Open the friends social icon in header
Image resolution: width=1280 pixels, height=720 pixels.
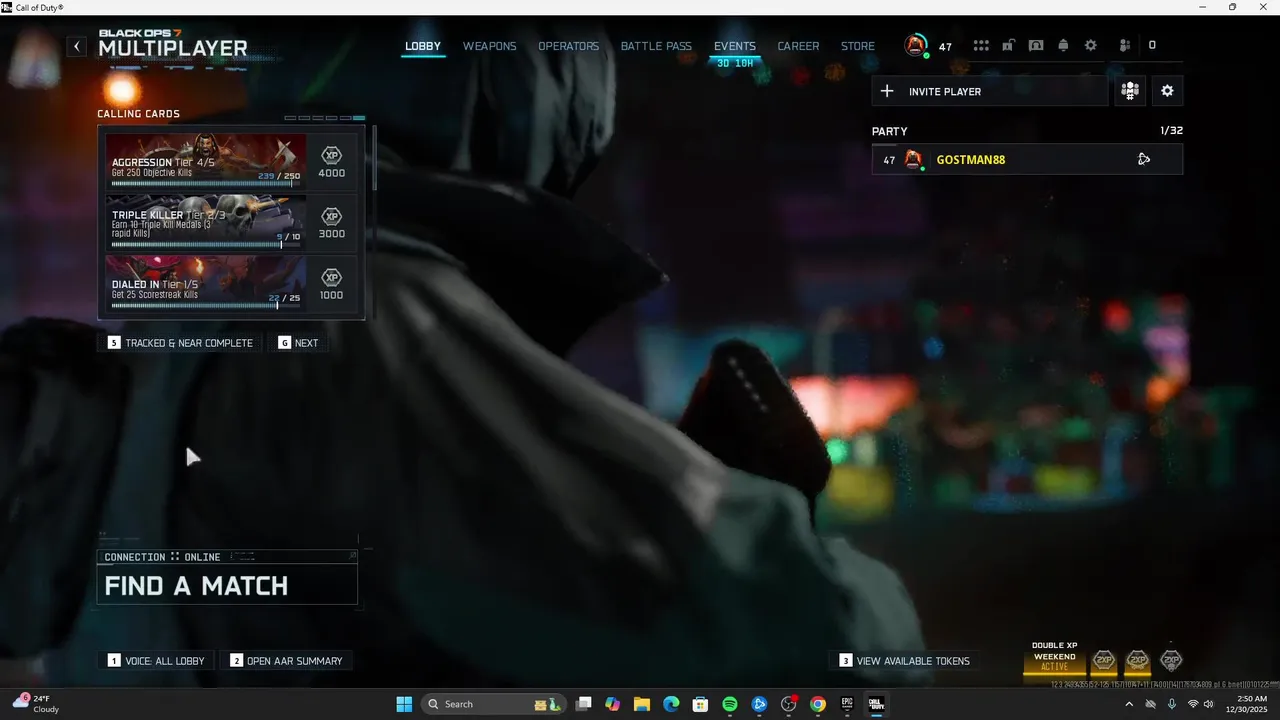[x=1125, y=46]
